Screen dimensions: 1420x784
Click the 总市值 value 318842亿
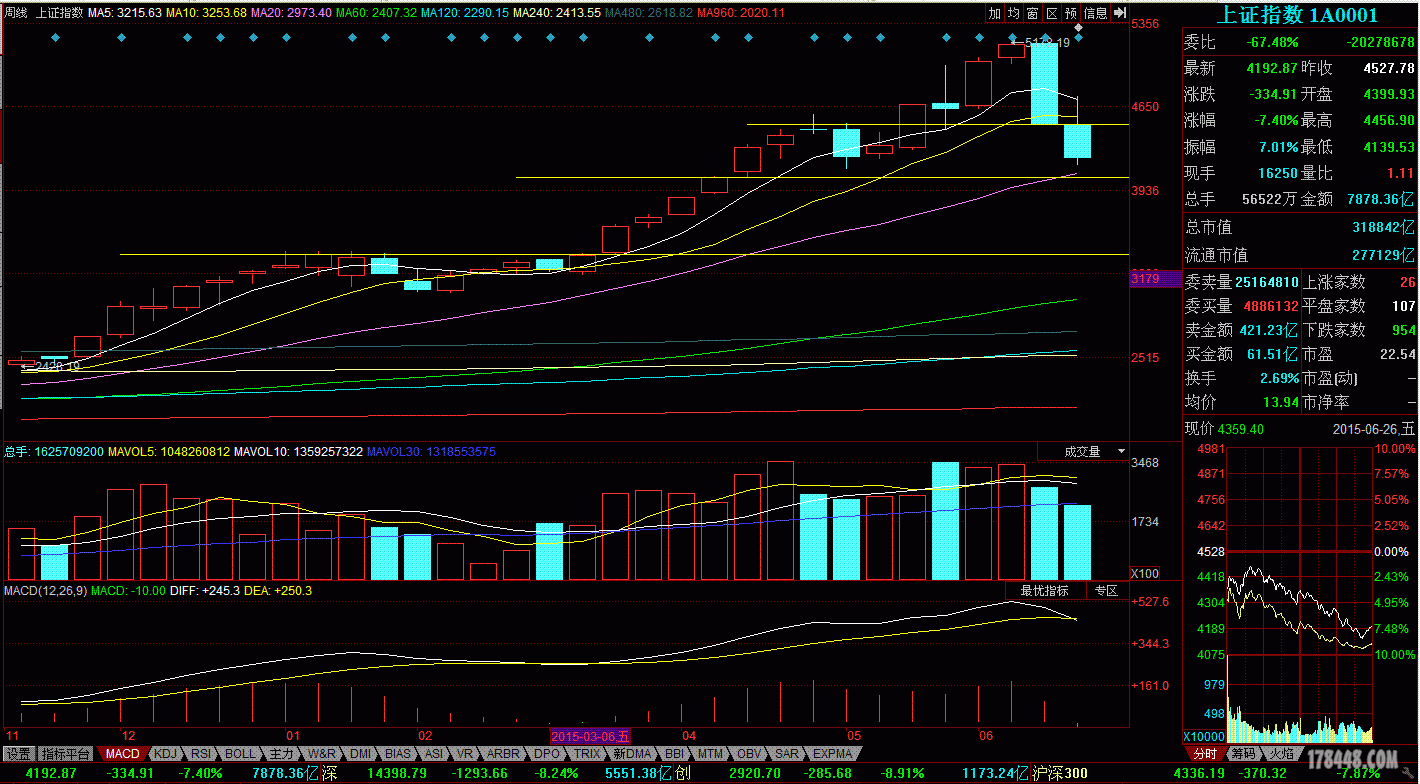click(1384, 228)
